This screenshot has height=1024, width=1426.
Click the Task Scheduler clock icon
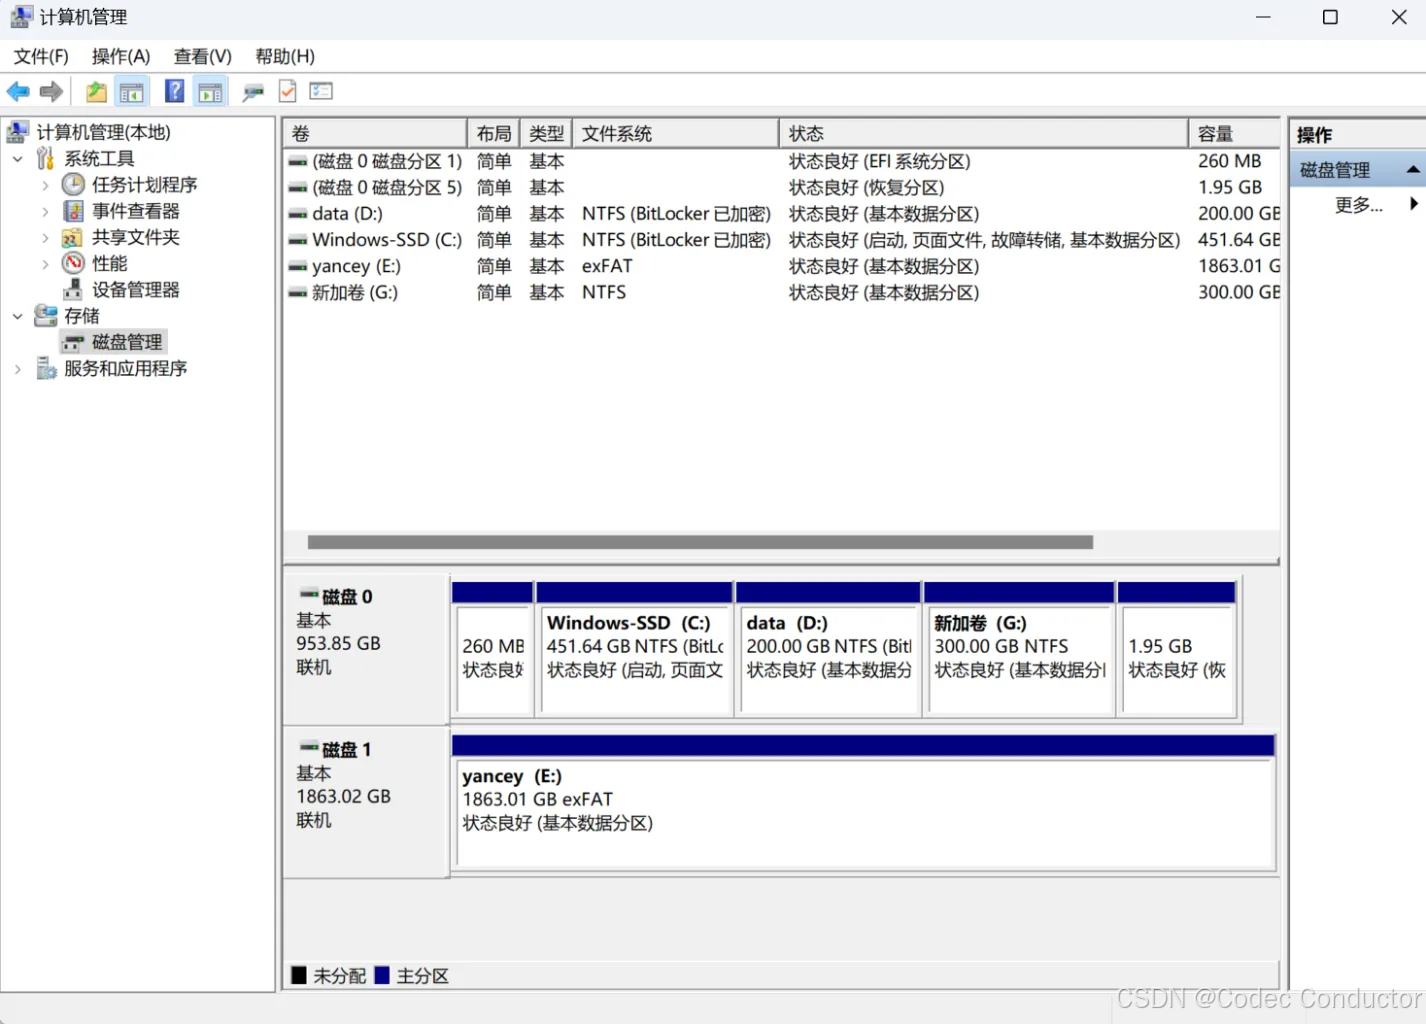73,184
